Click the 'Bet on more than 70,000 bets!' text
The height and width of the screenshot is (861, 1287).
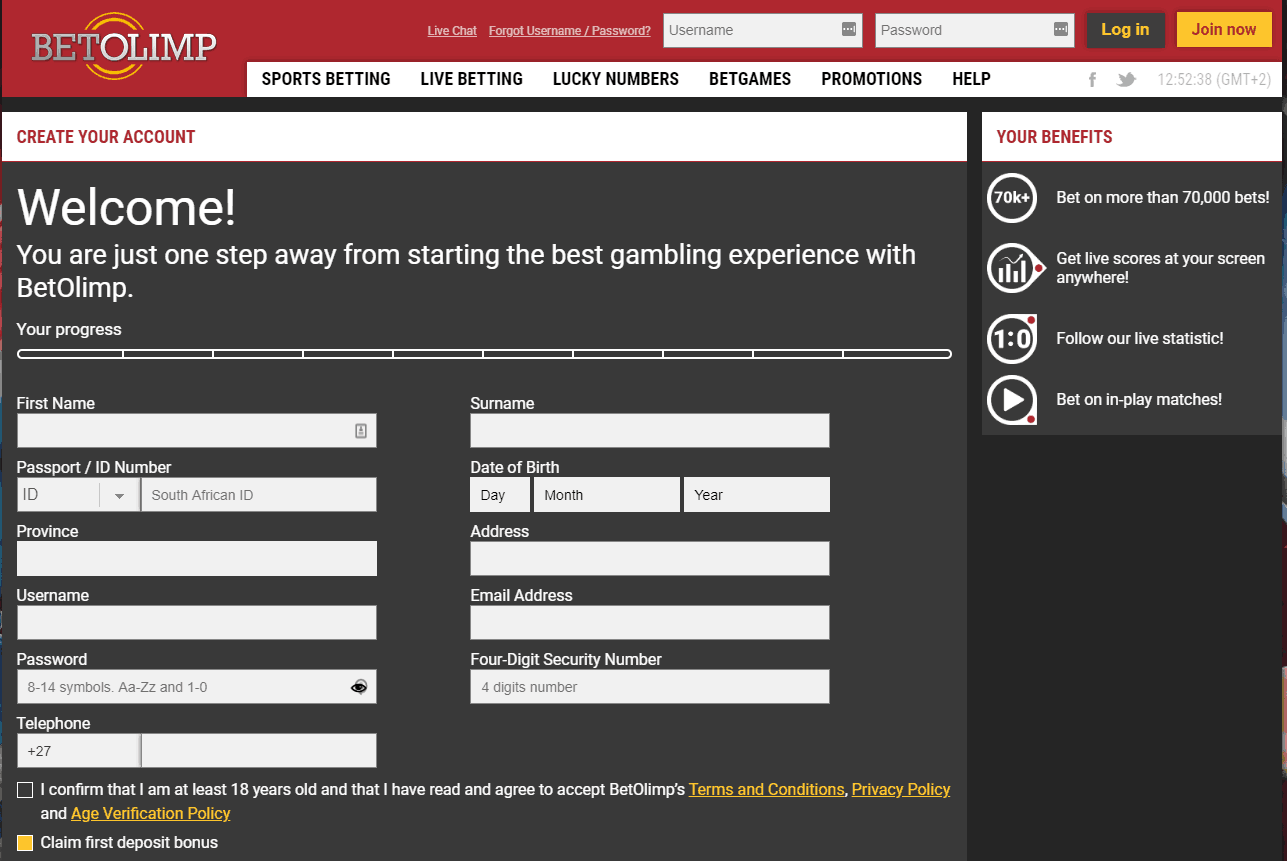[x=1163, y=198]
